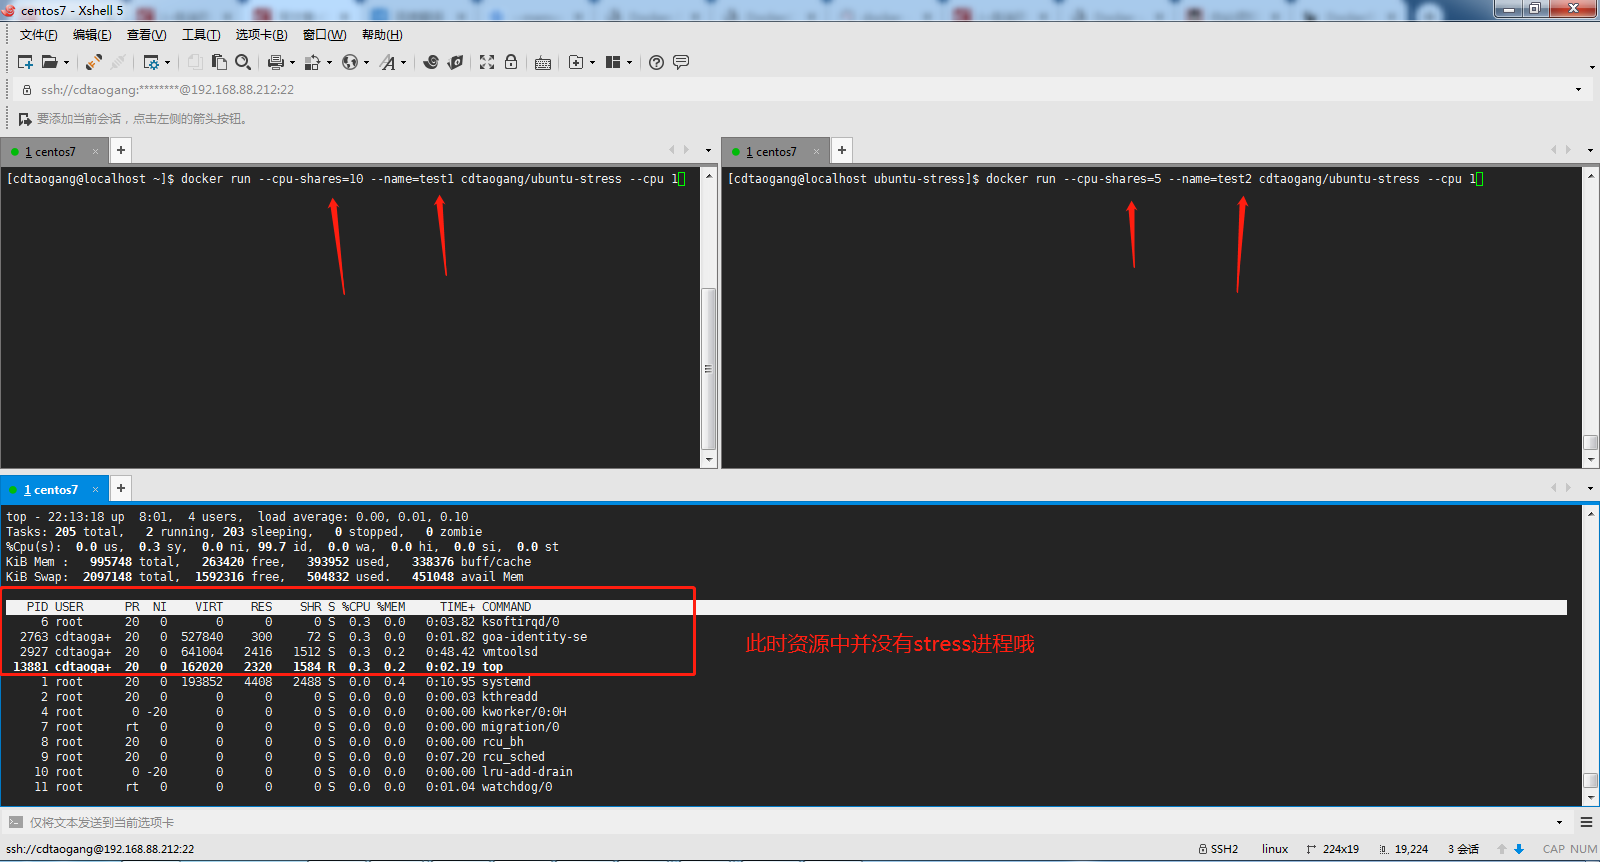The width and height of the screenshot is (1600, 862).
Task: Click the Find magnifier icon
Action: tap(243, 62)
